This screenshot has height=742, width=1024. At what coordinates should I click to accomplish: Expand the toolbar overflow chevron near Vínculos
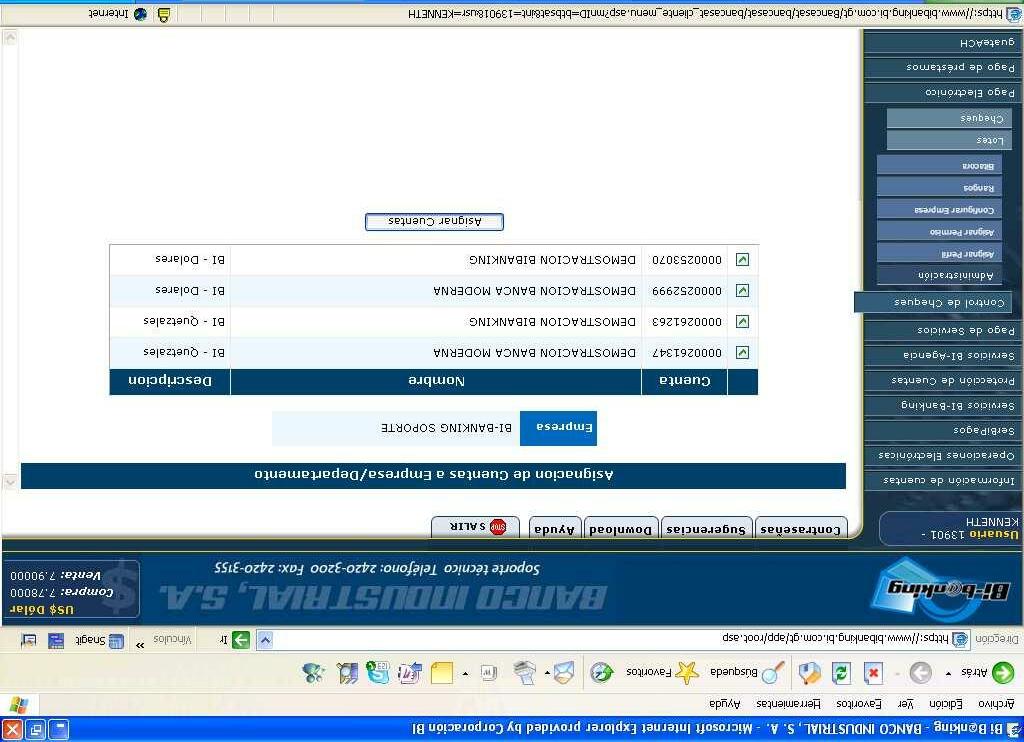(x=140, y=644)
